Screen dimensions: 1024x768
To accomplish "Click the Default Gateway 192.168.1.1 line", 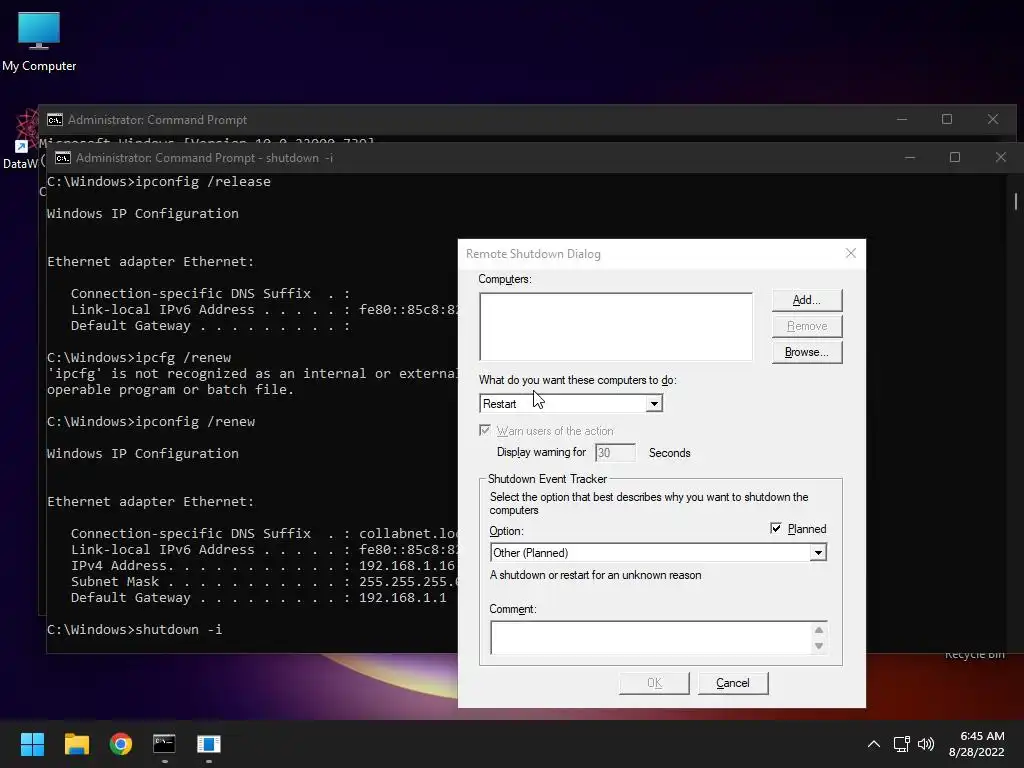I will point(259,598).
